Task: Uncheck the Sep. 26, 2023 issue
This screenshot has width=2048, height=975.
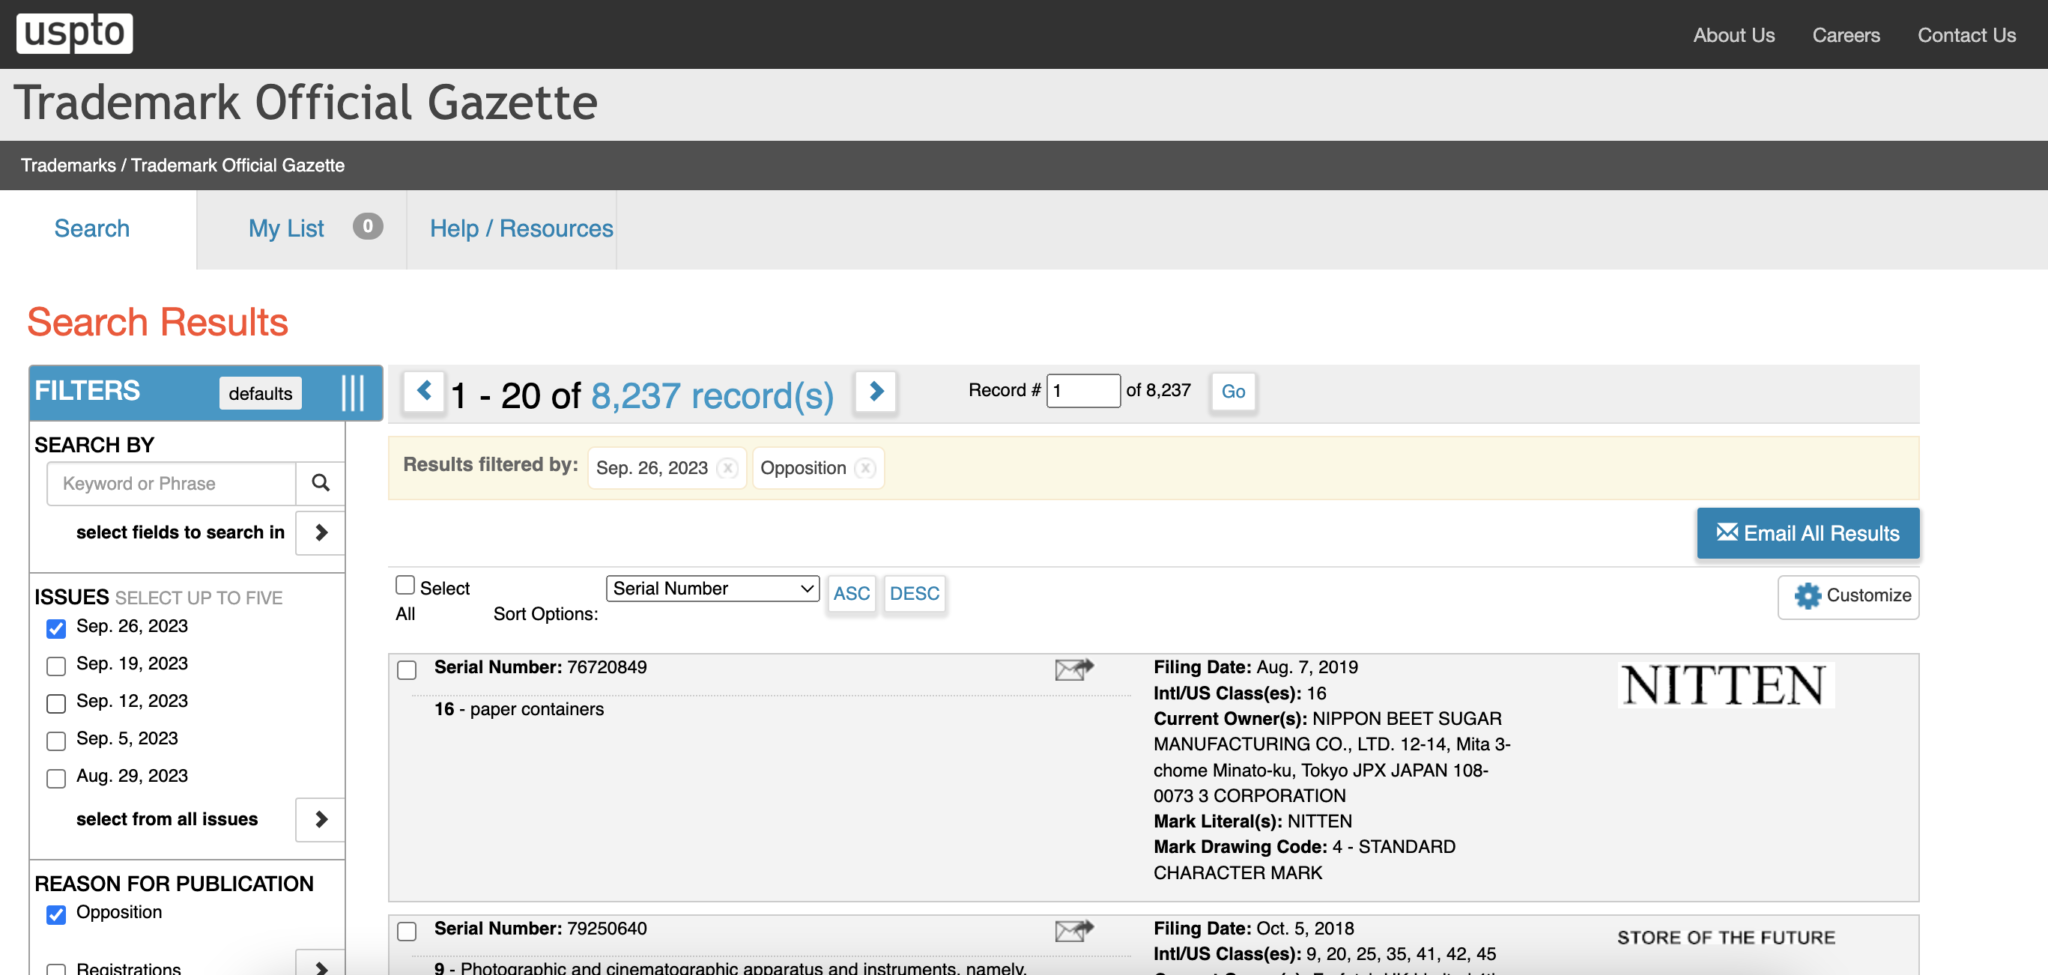Action: (56, 628)
